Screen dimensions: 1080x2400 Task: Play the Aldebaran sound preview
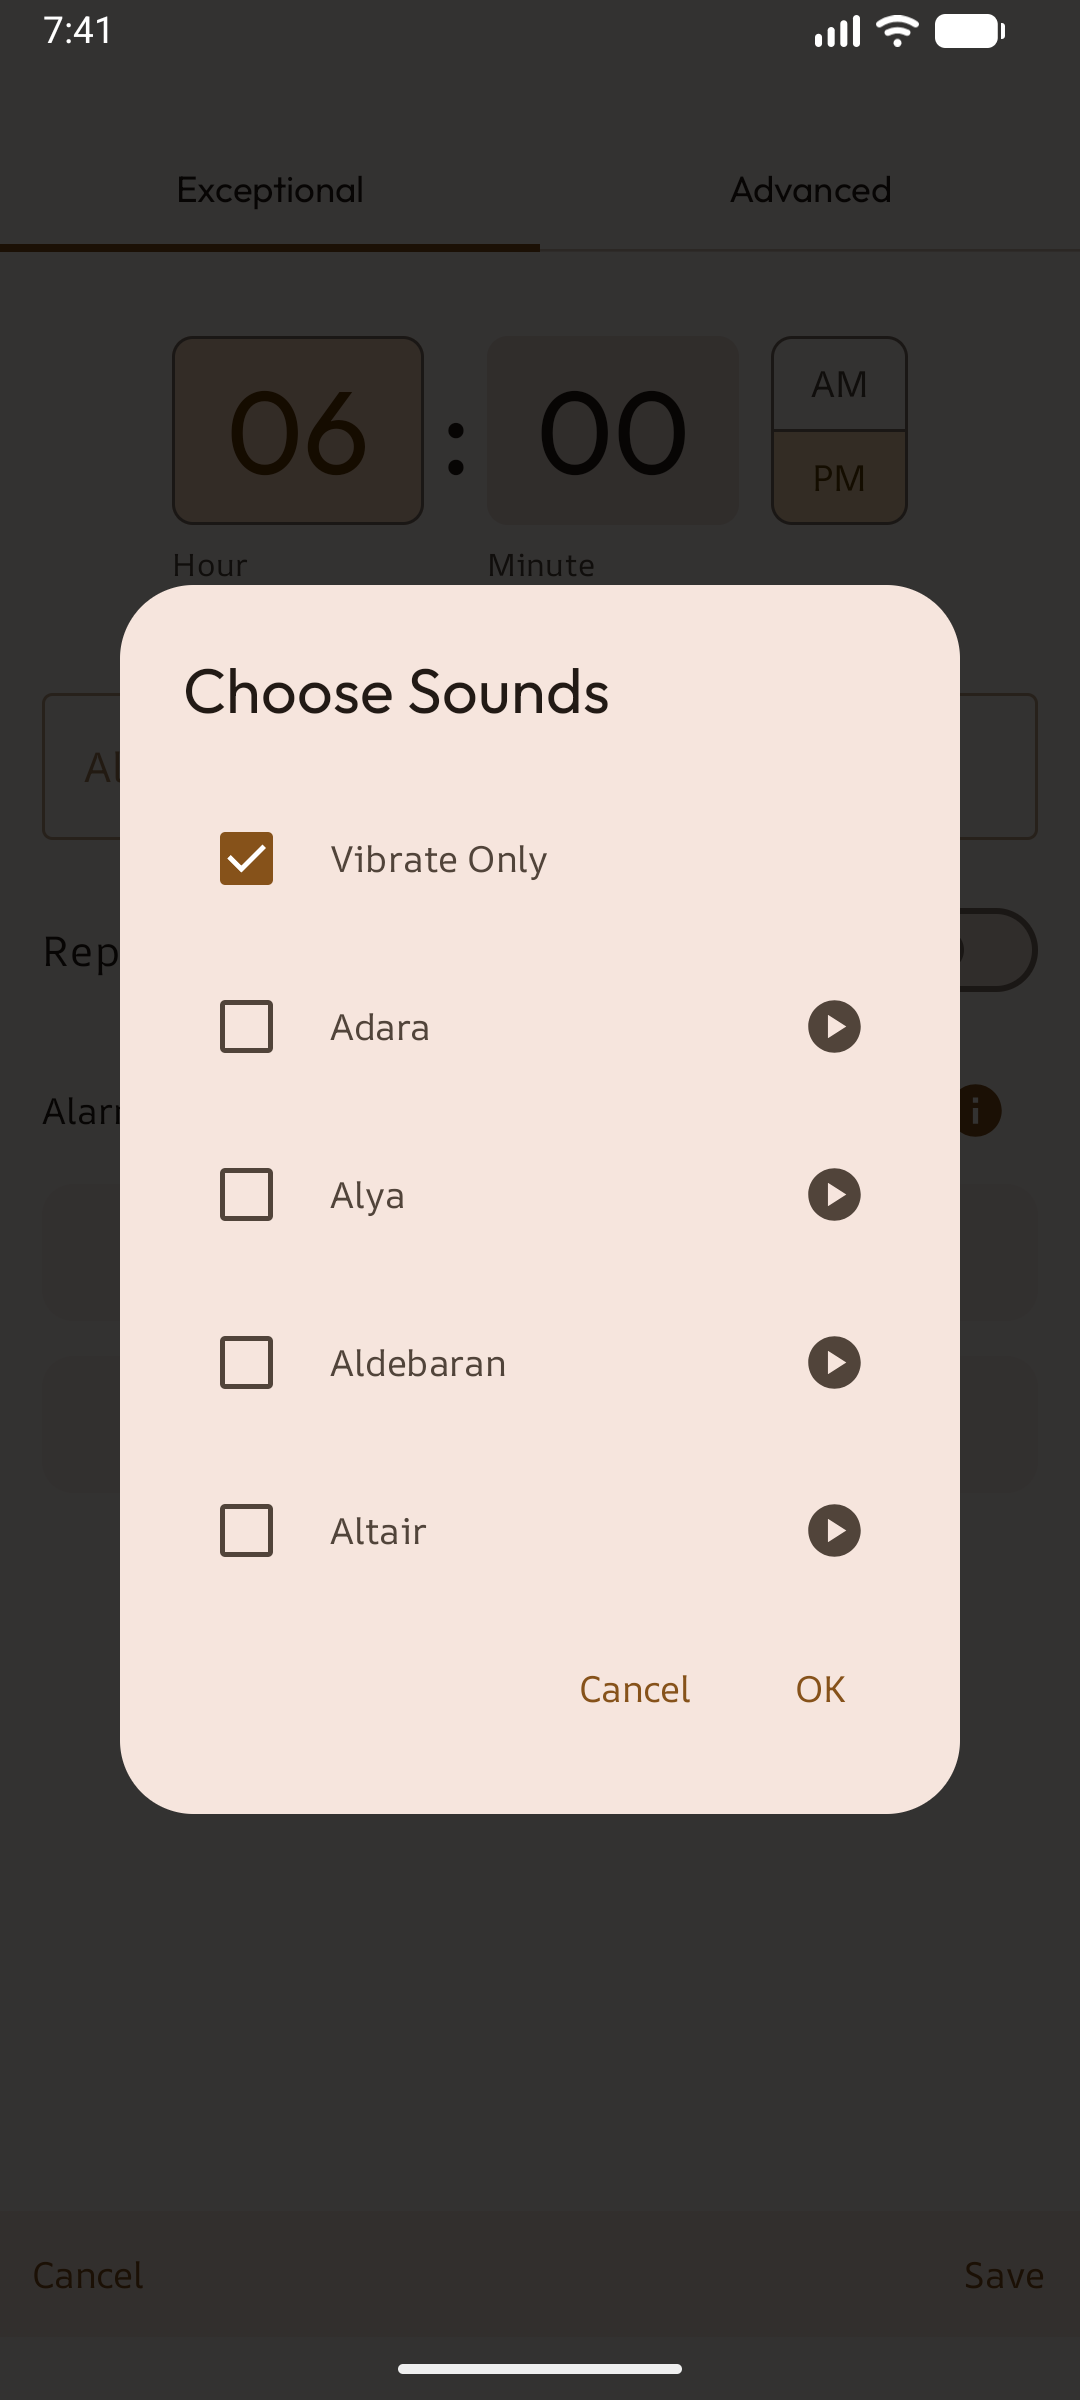pos(833,1362)
